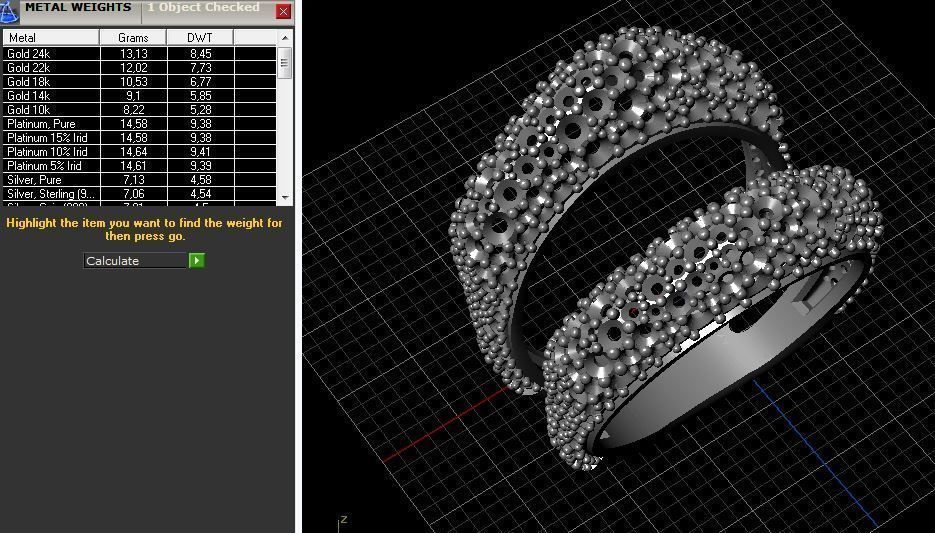Click the 9,1 grams value

click(134, 95)
